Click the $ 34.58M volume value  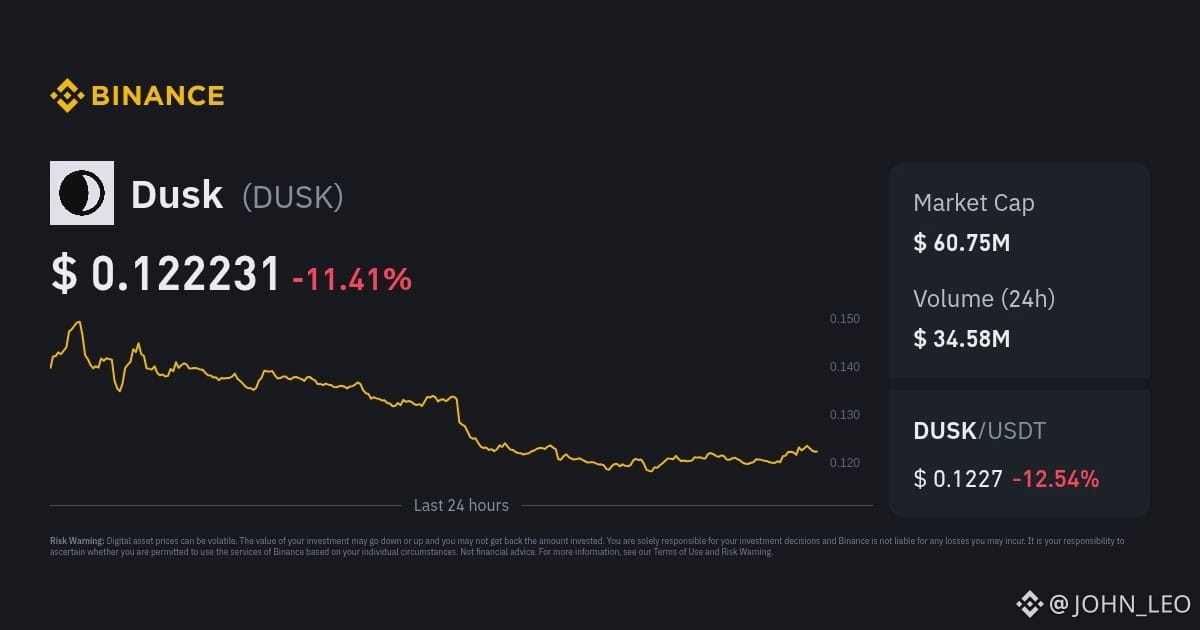point(962,338)
